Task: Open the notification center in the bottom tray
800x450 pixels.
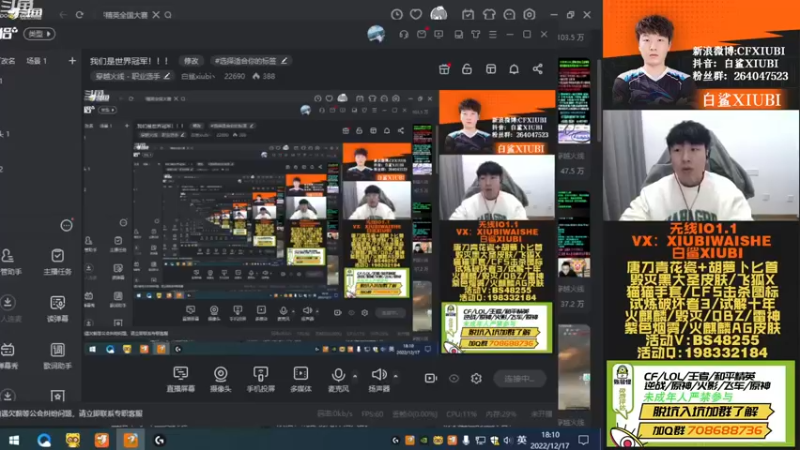Action: pos(583,440)
